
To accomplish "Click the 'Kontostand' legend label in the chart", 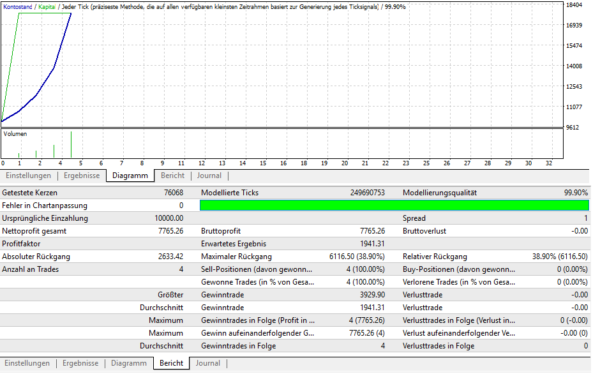I will 18,7.
